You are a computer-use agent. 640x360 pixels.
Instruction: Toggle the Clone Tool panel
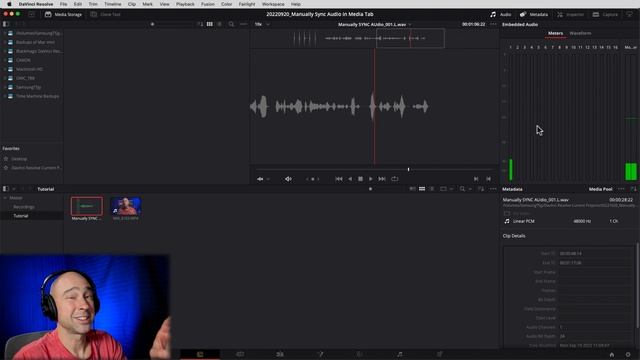pyautogui.click(x=106, y=14)
